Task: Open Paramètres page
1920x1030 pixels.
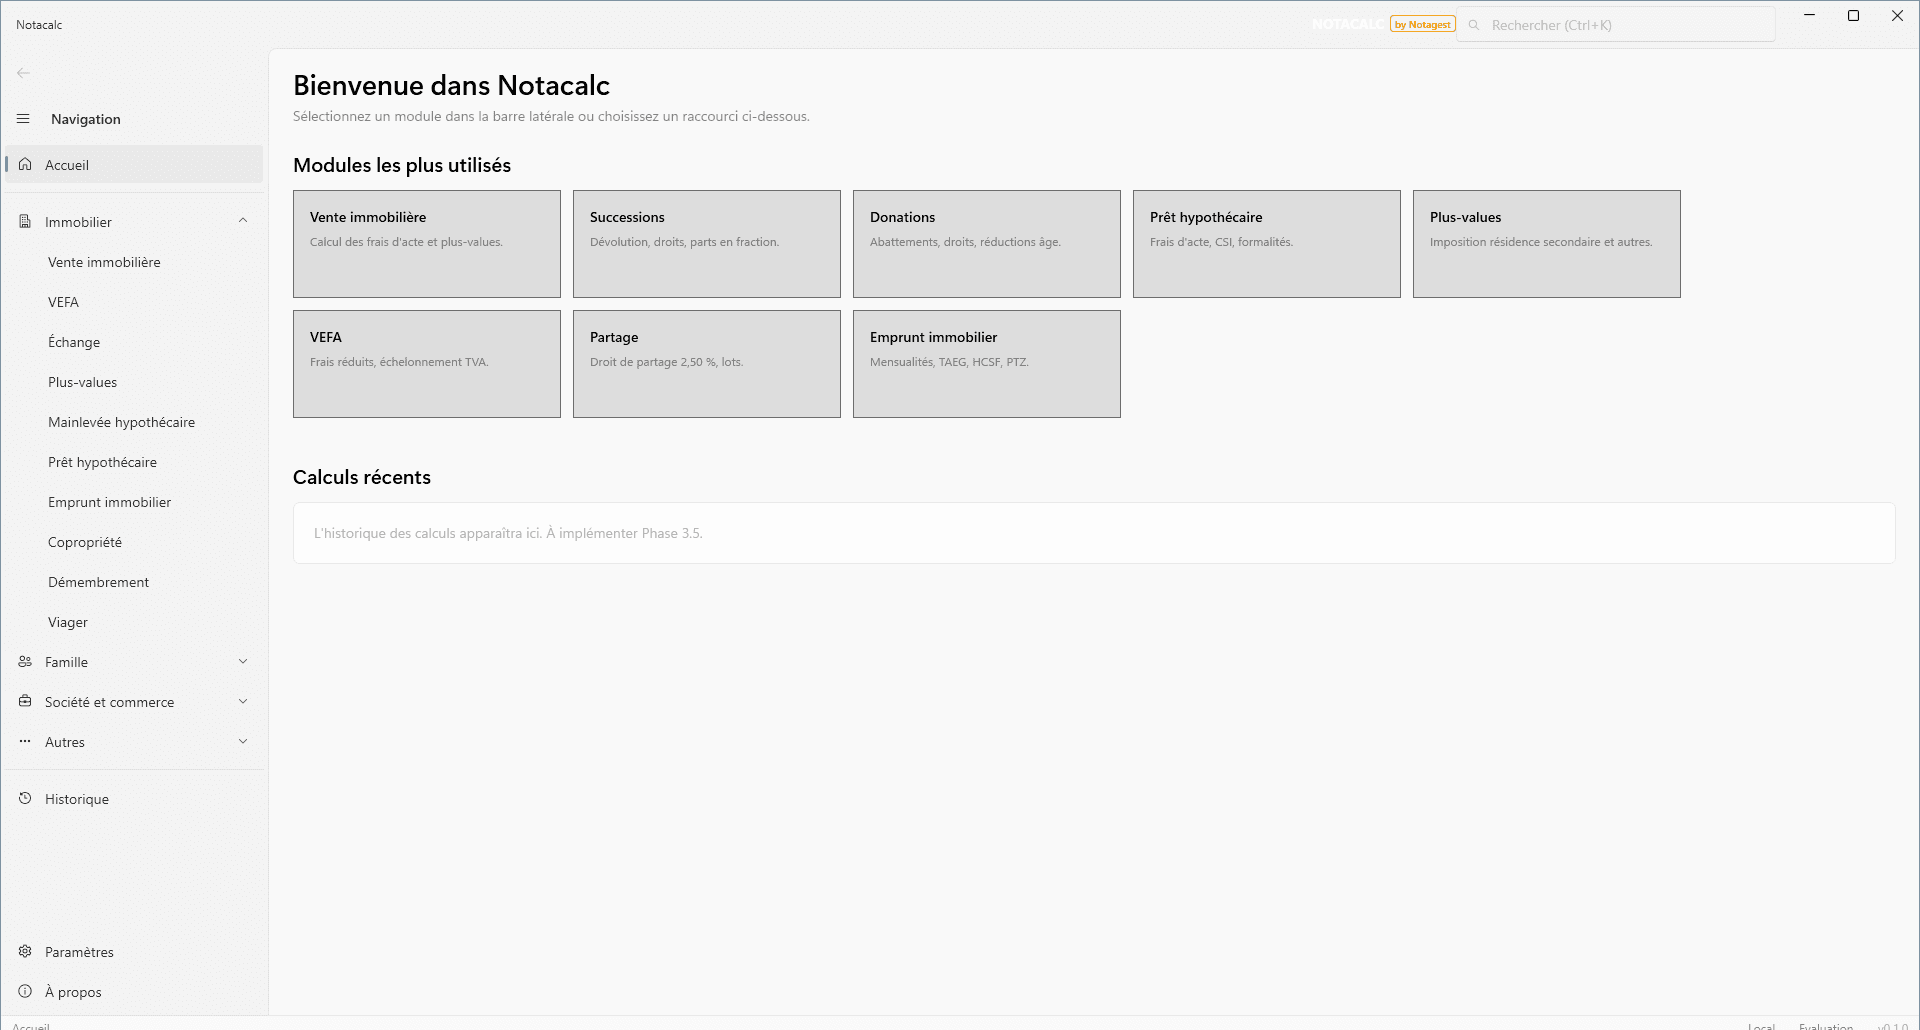Action: 134,952
